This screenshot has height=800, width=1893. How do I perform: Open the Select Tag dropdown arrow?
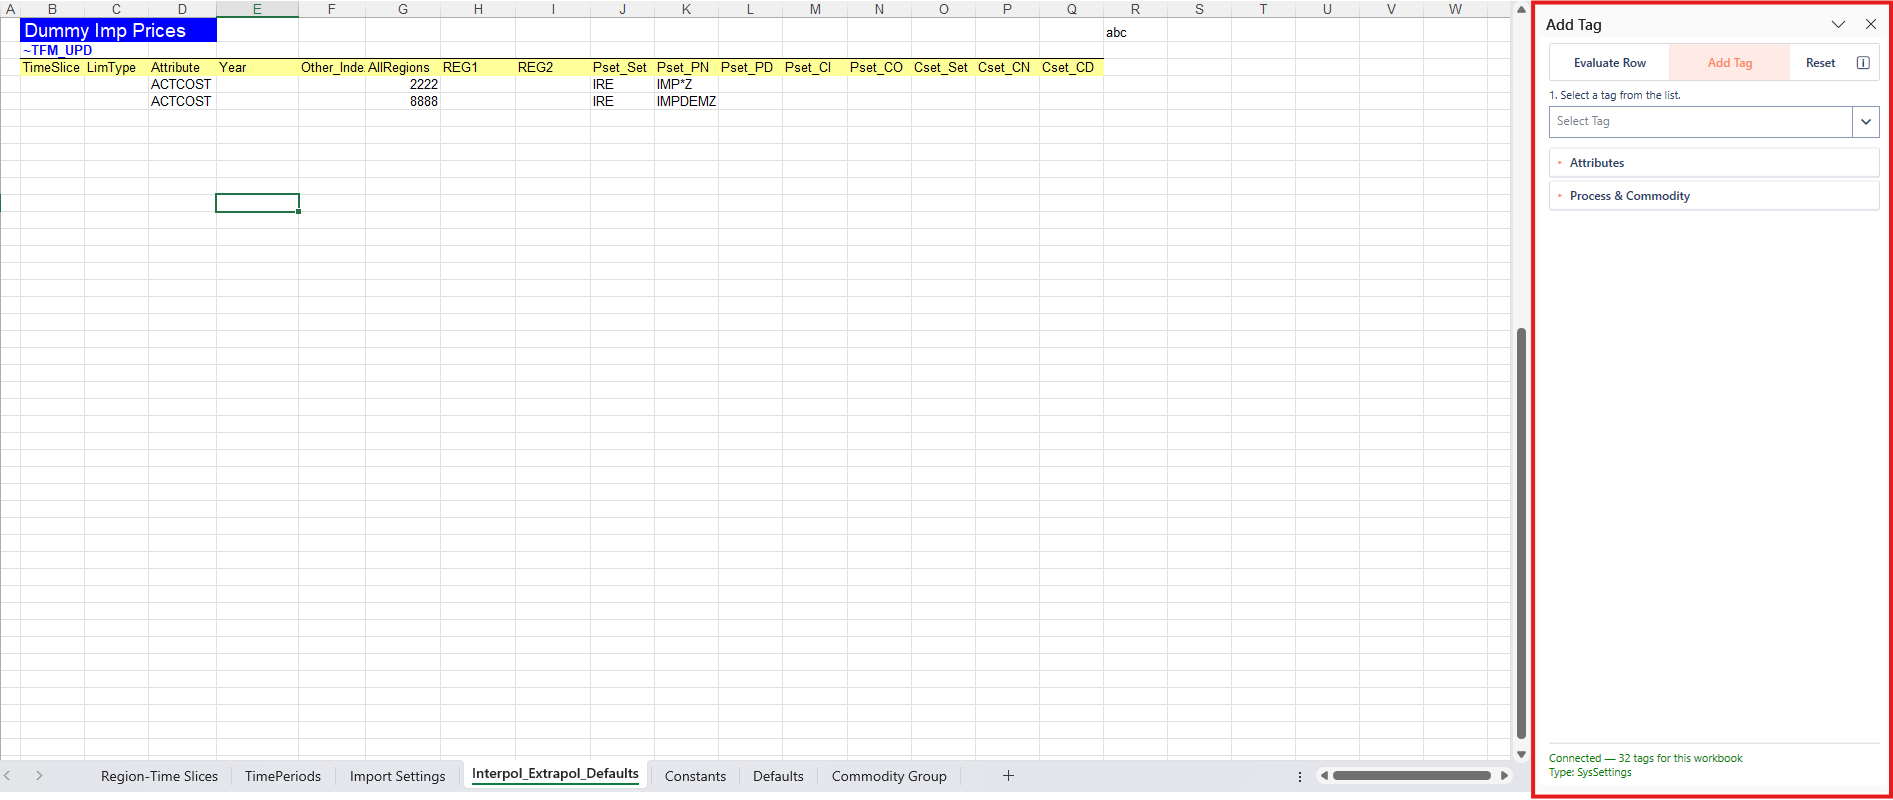pos(1866,122)
